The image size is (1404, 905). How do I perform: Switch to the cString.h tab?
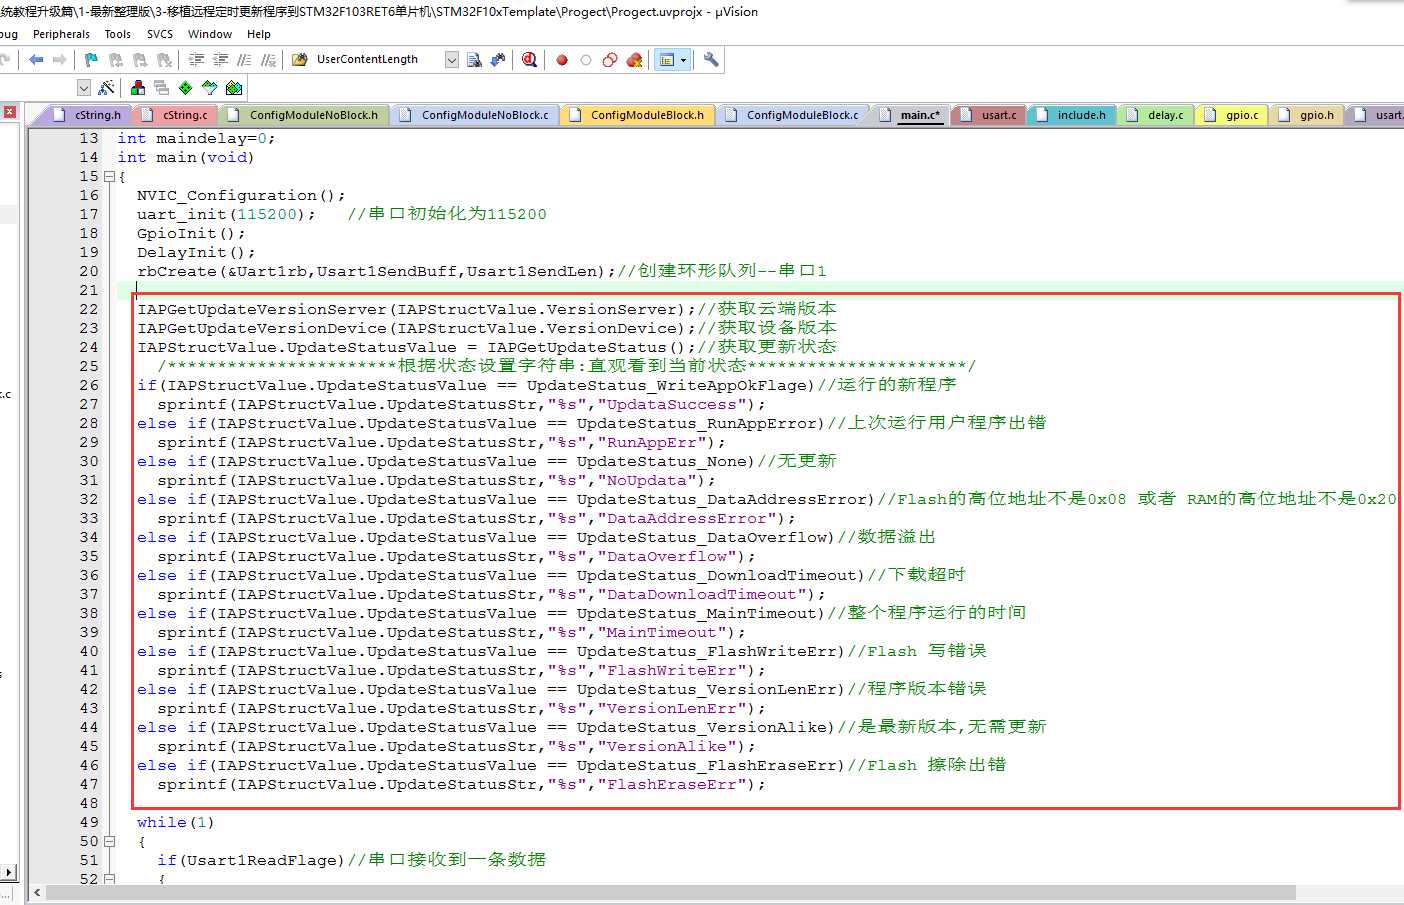click(x=86, y=115)
